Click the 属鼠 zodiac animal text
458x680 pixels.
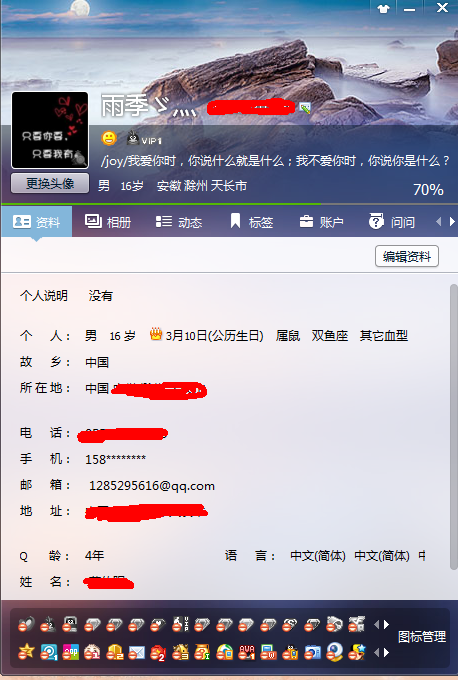click(x=288, y=336)
